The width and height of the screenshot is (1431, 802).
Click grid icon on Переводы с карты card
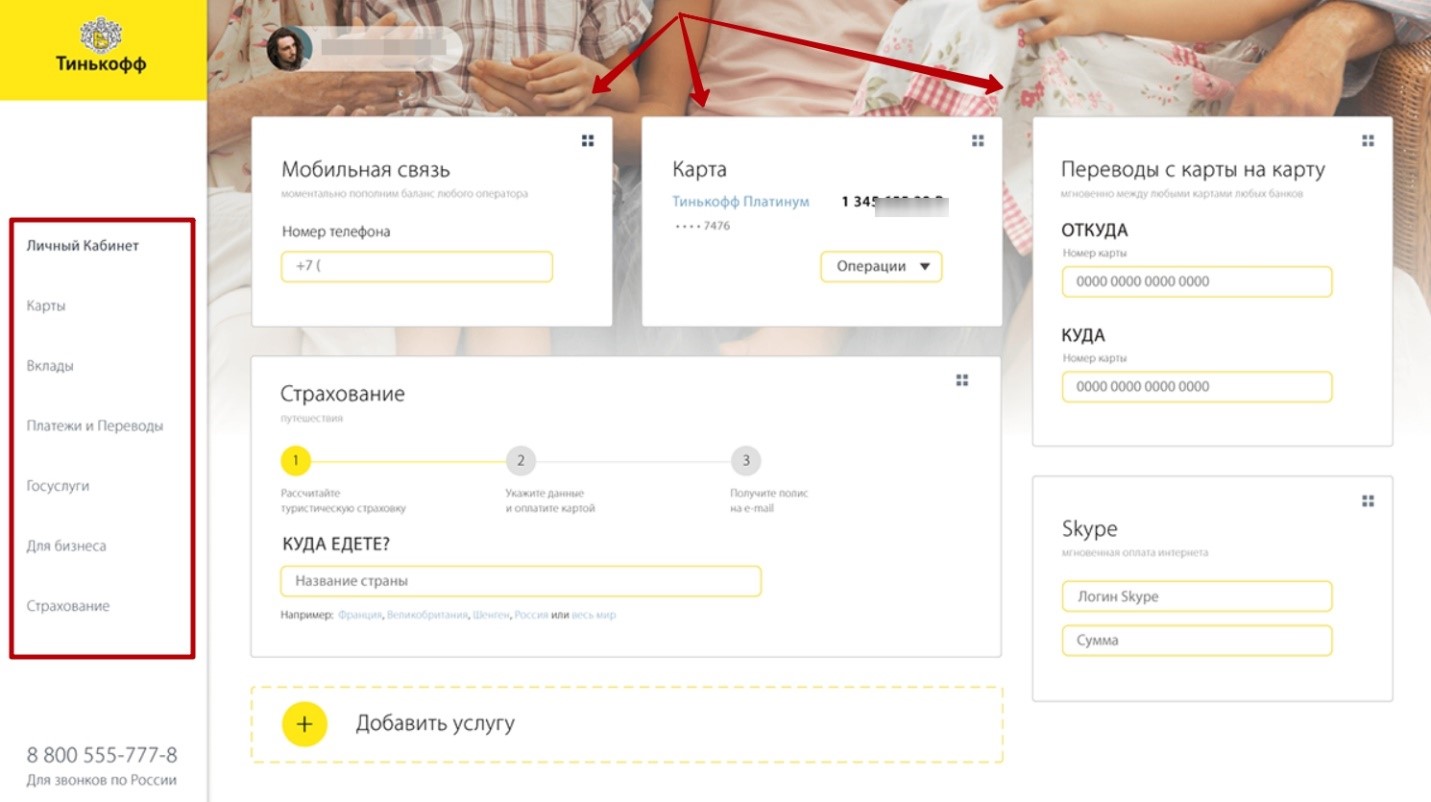click(1368, 141)
